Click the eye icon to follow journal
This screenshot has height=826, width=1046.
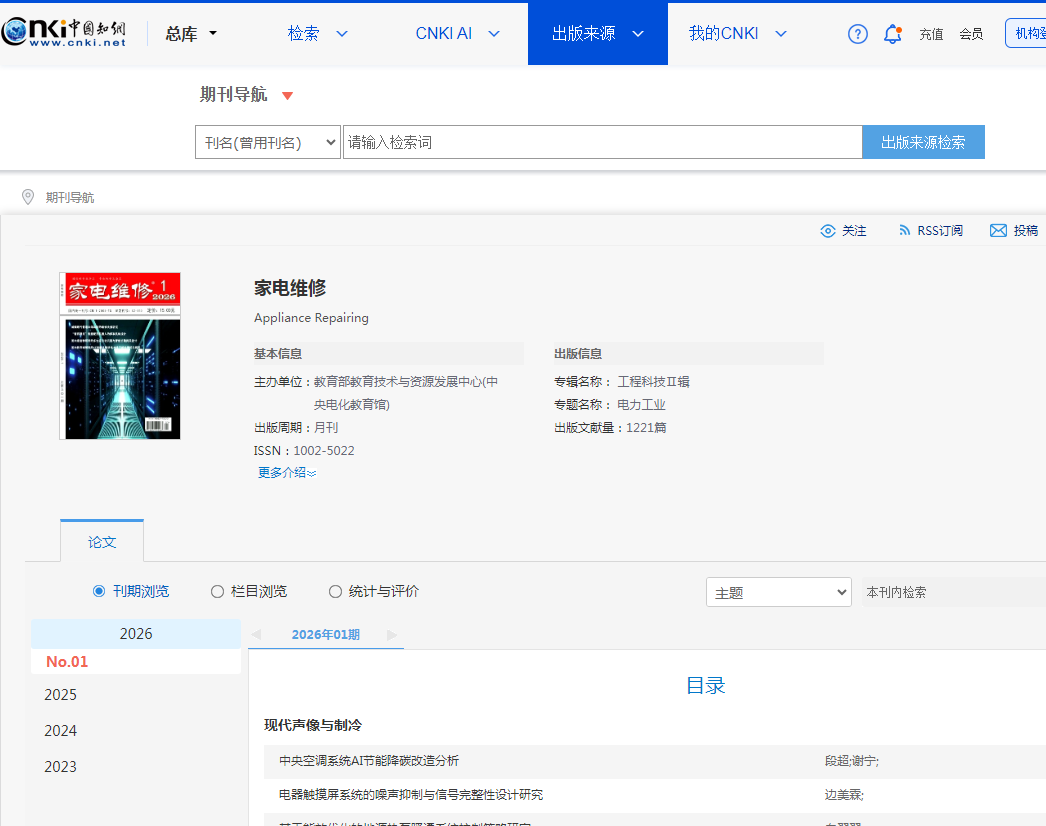click(827, 231)
